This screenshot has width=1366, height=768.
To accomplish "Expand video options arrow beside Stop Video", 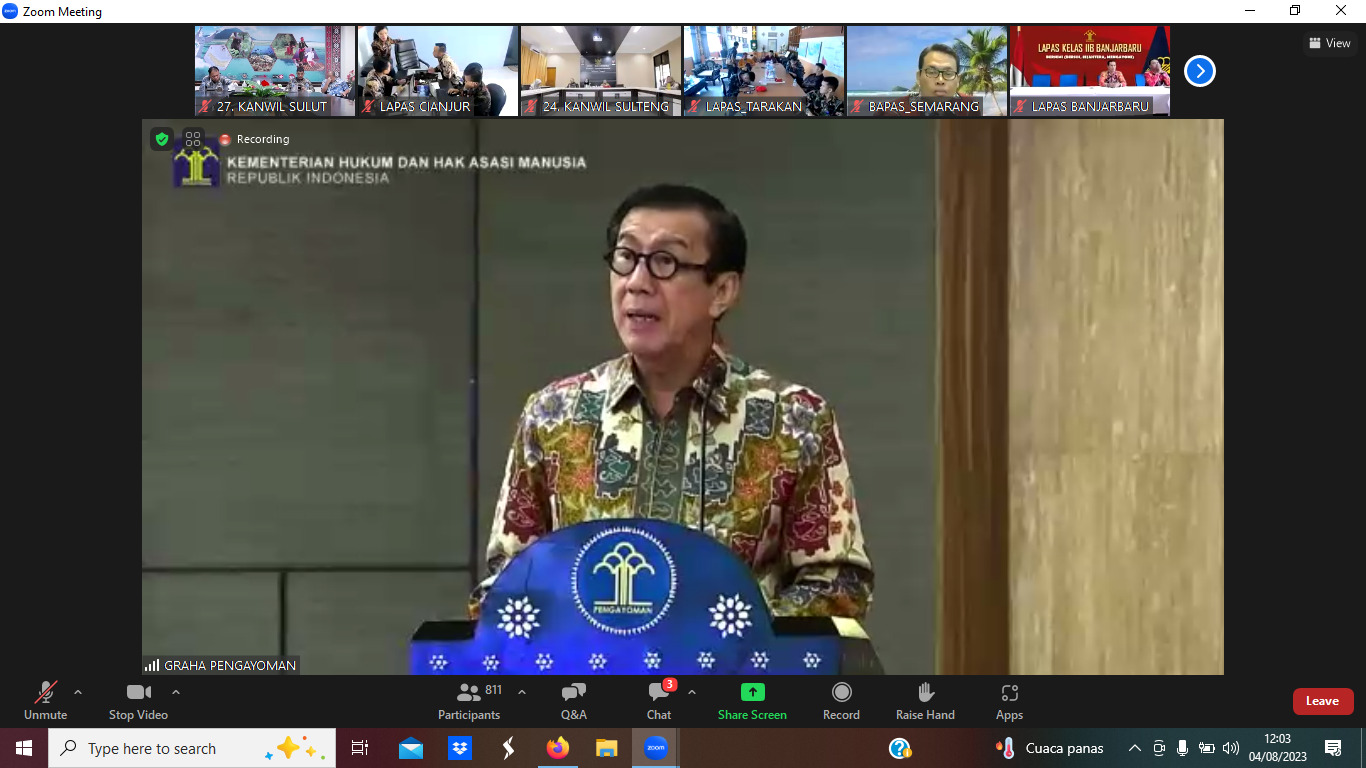I will point(176,692).
